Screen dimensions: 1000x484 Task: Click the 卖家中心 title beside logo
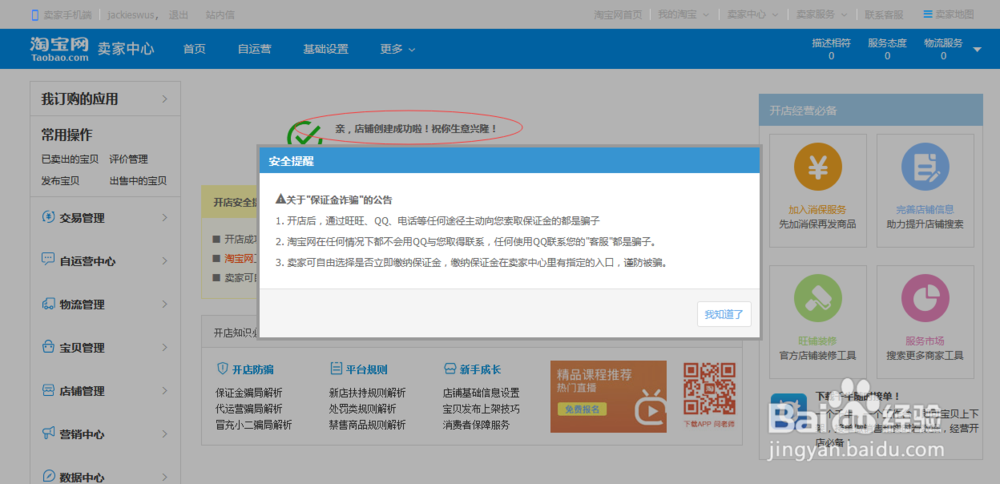tap(126, 49)
